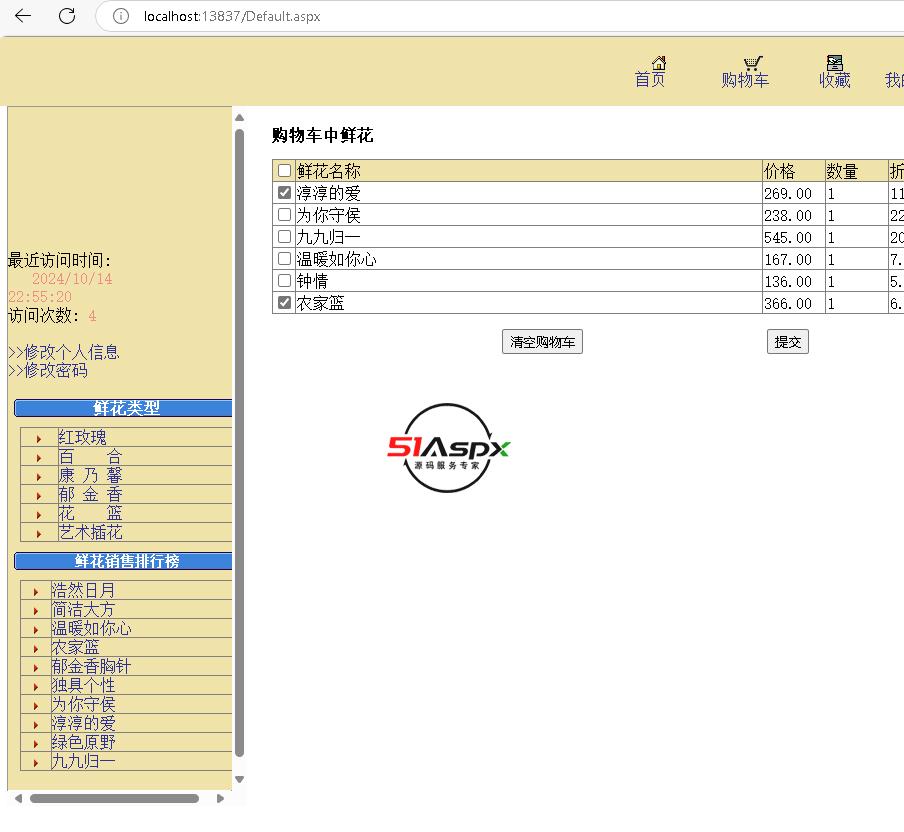Viewport: 904px width, 832px height.
Task: Click the 51Aspx logo image
Action: point(449,448)
